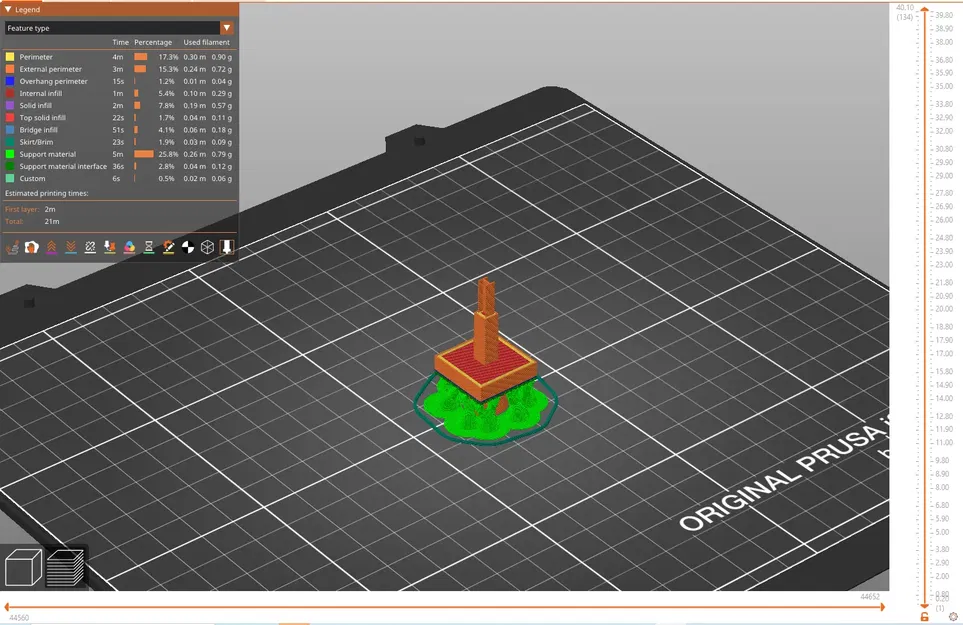963x625 pixels.
Task: Collapse the Legend panel triangle
Action: (8, 9)
